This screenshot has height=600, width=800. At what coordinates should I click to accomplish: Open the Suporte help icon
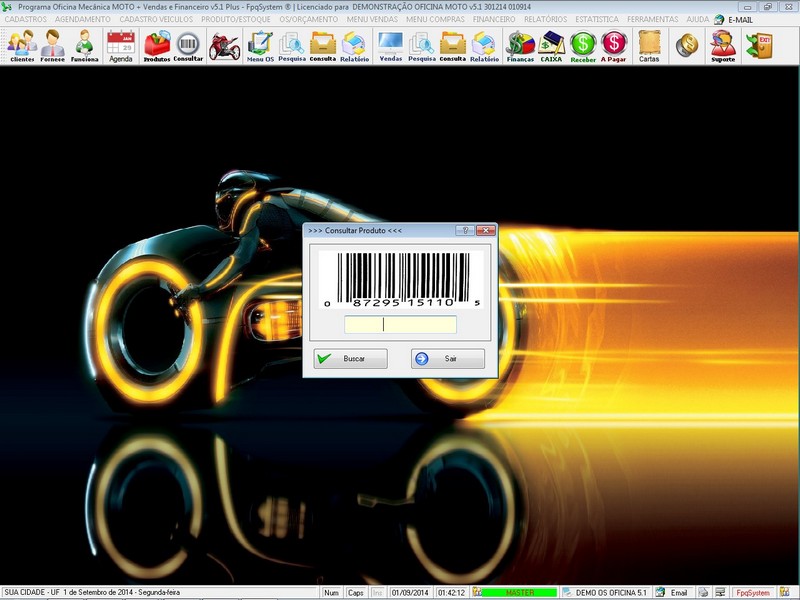pyautogui.click(x=722, y=46)
